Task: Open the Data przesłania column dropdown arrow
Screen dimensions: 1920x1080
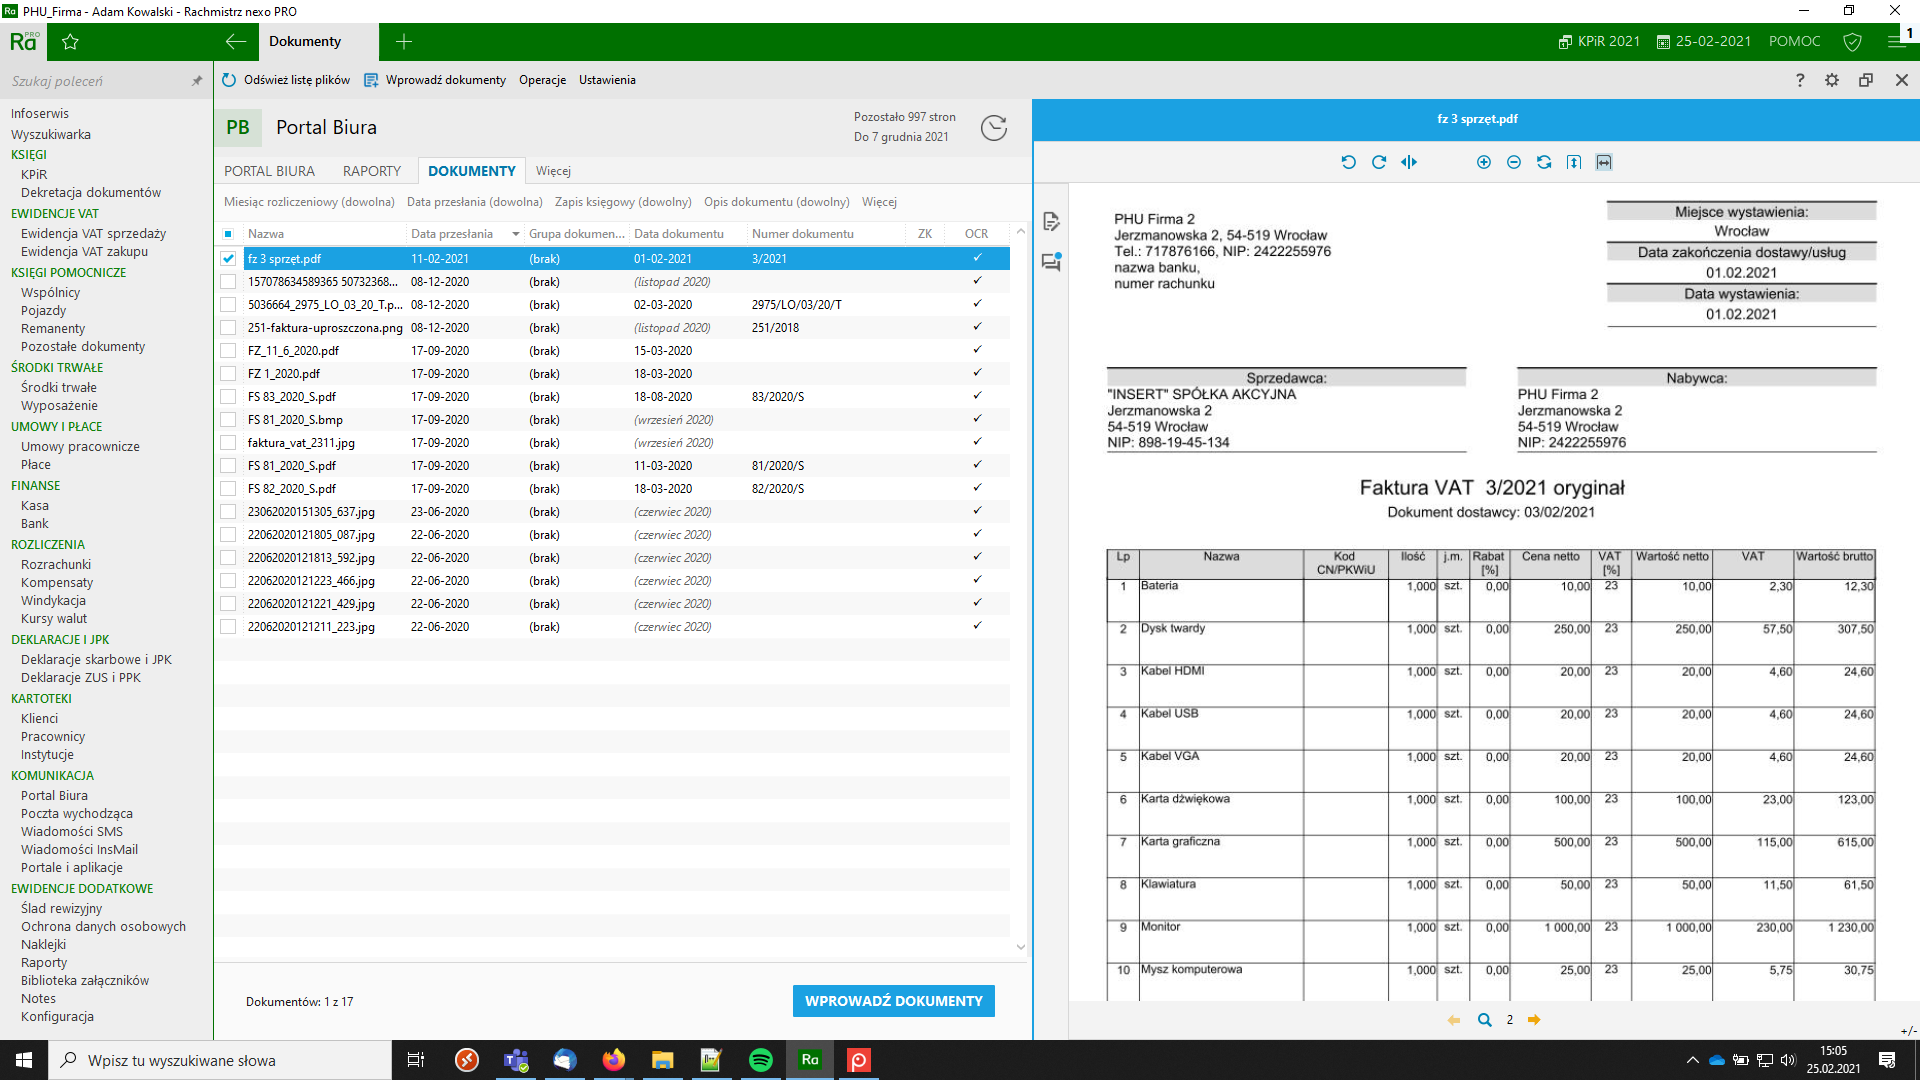Action: [x=516, y=234]
